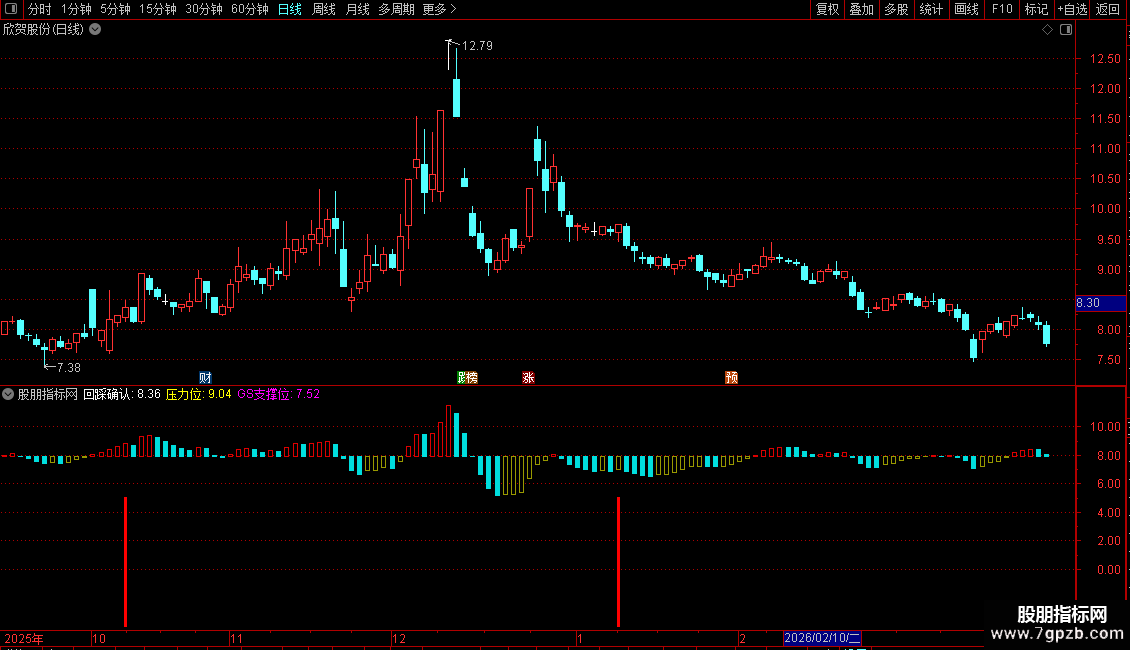The image size is (1130, 650).
Task: Toggle the left sidebar panel icon
Action: pos(11,9)
